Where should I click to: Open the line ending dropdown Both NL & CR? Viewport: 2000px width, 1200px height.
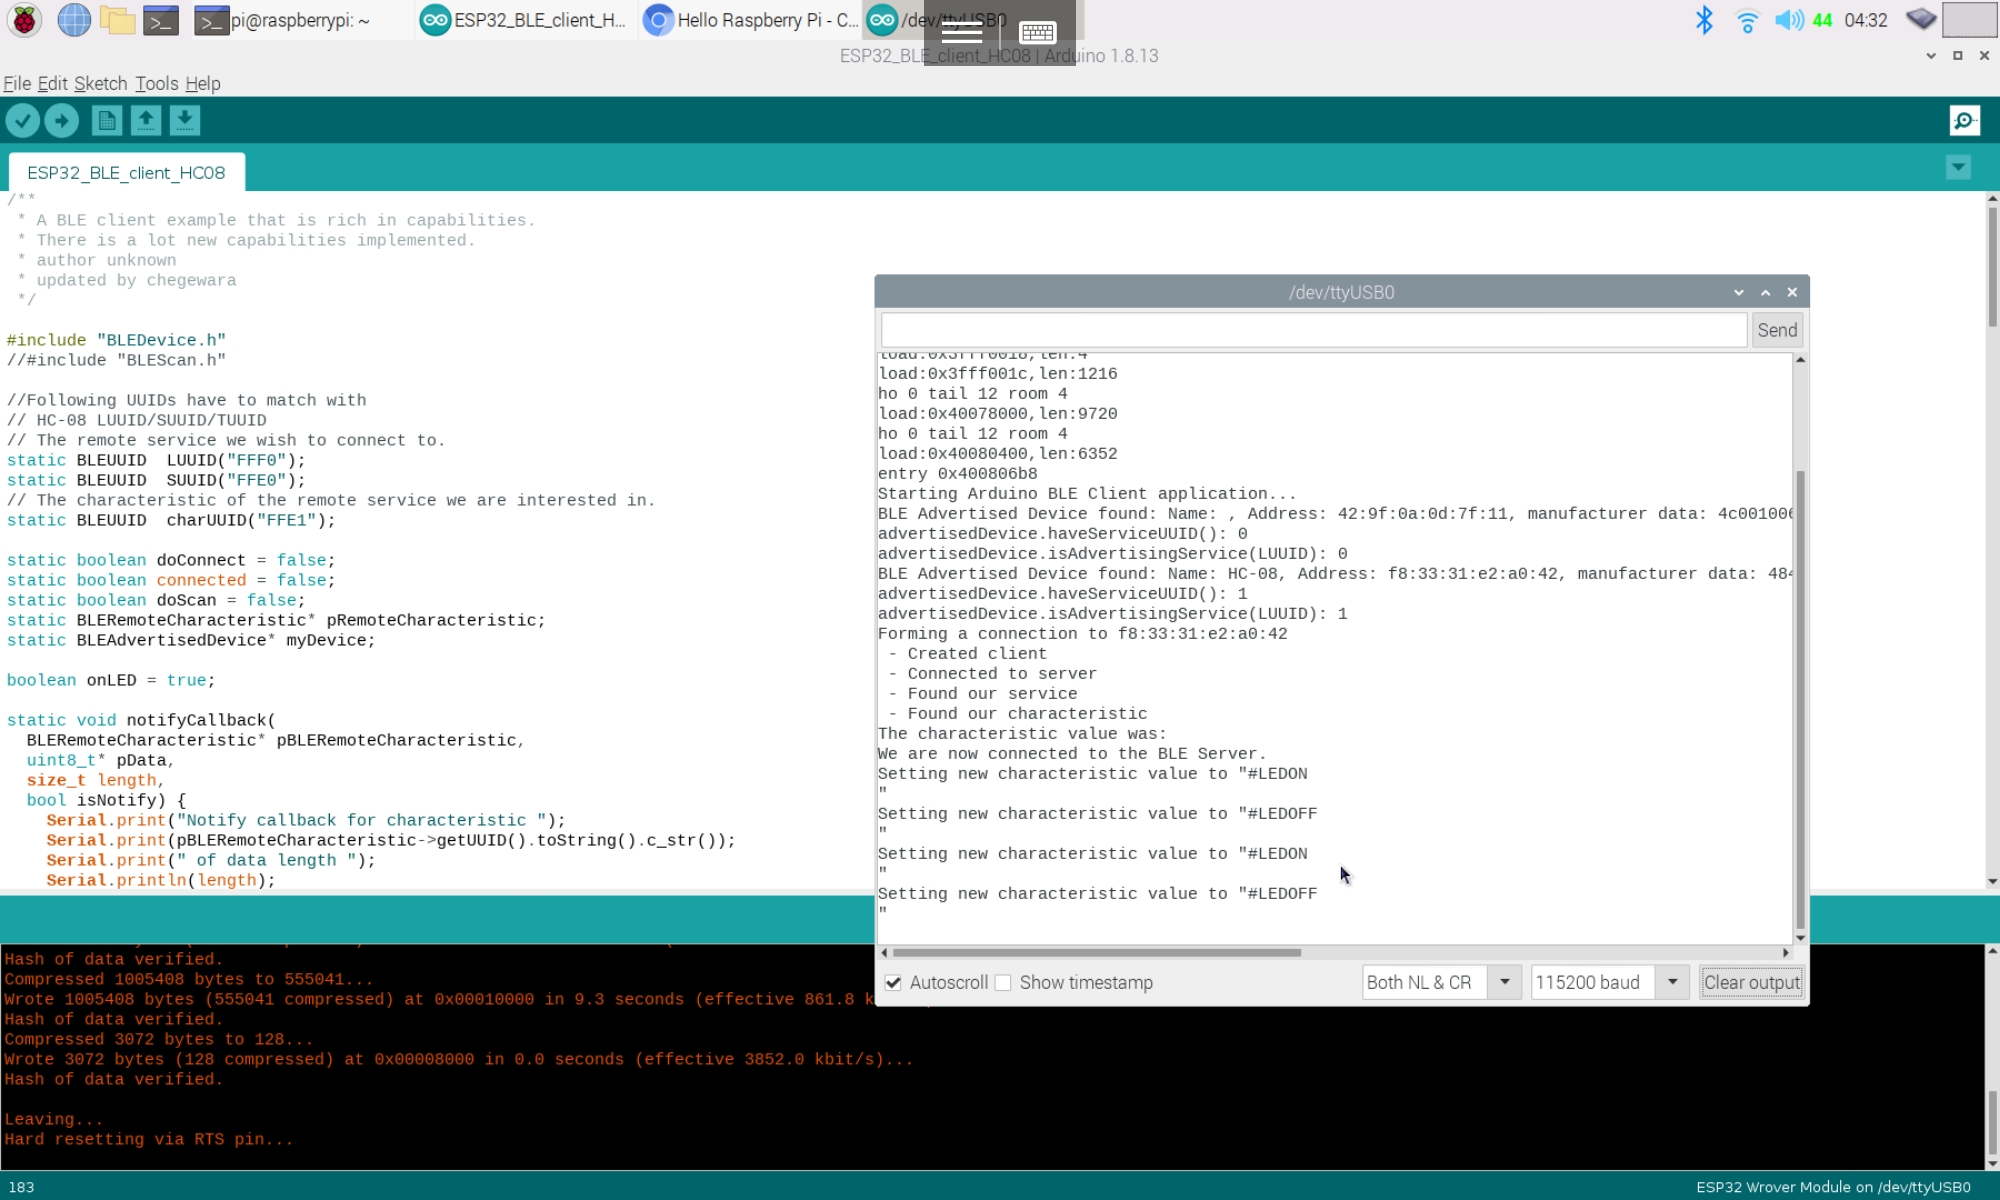pyautogui.click(x=1440, y=982)
